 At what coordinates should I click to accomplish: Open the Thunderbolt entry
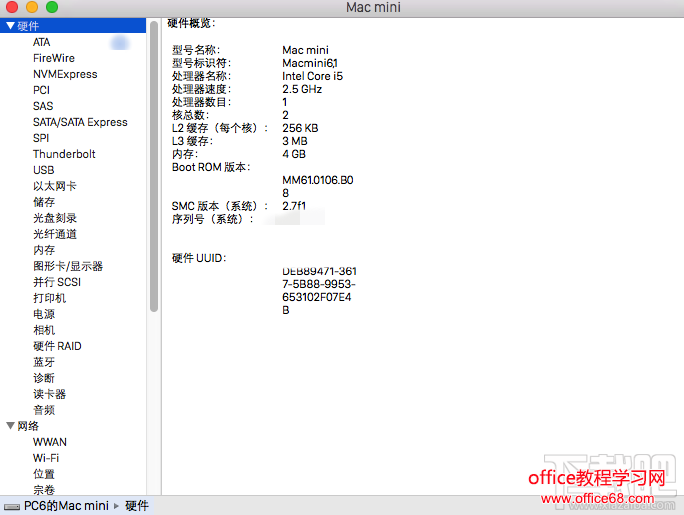[x=64, y=154]
